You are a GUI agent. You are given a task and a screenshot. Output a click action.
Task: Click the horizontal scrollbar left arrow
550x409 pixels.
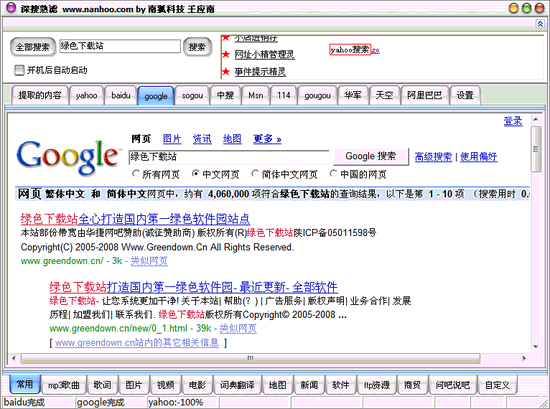(x=14, y=358)
